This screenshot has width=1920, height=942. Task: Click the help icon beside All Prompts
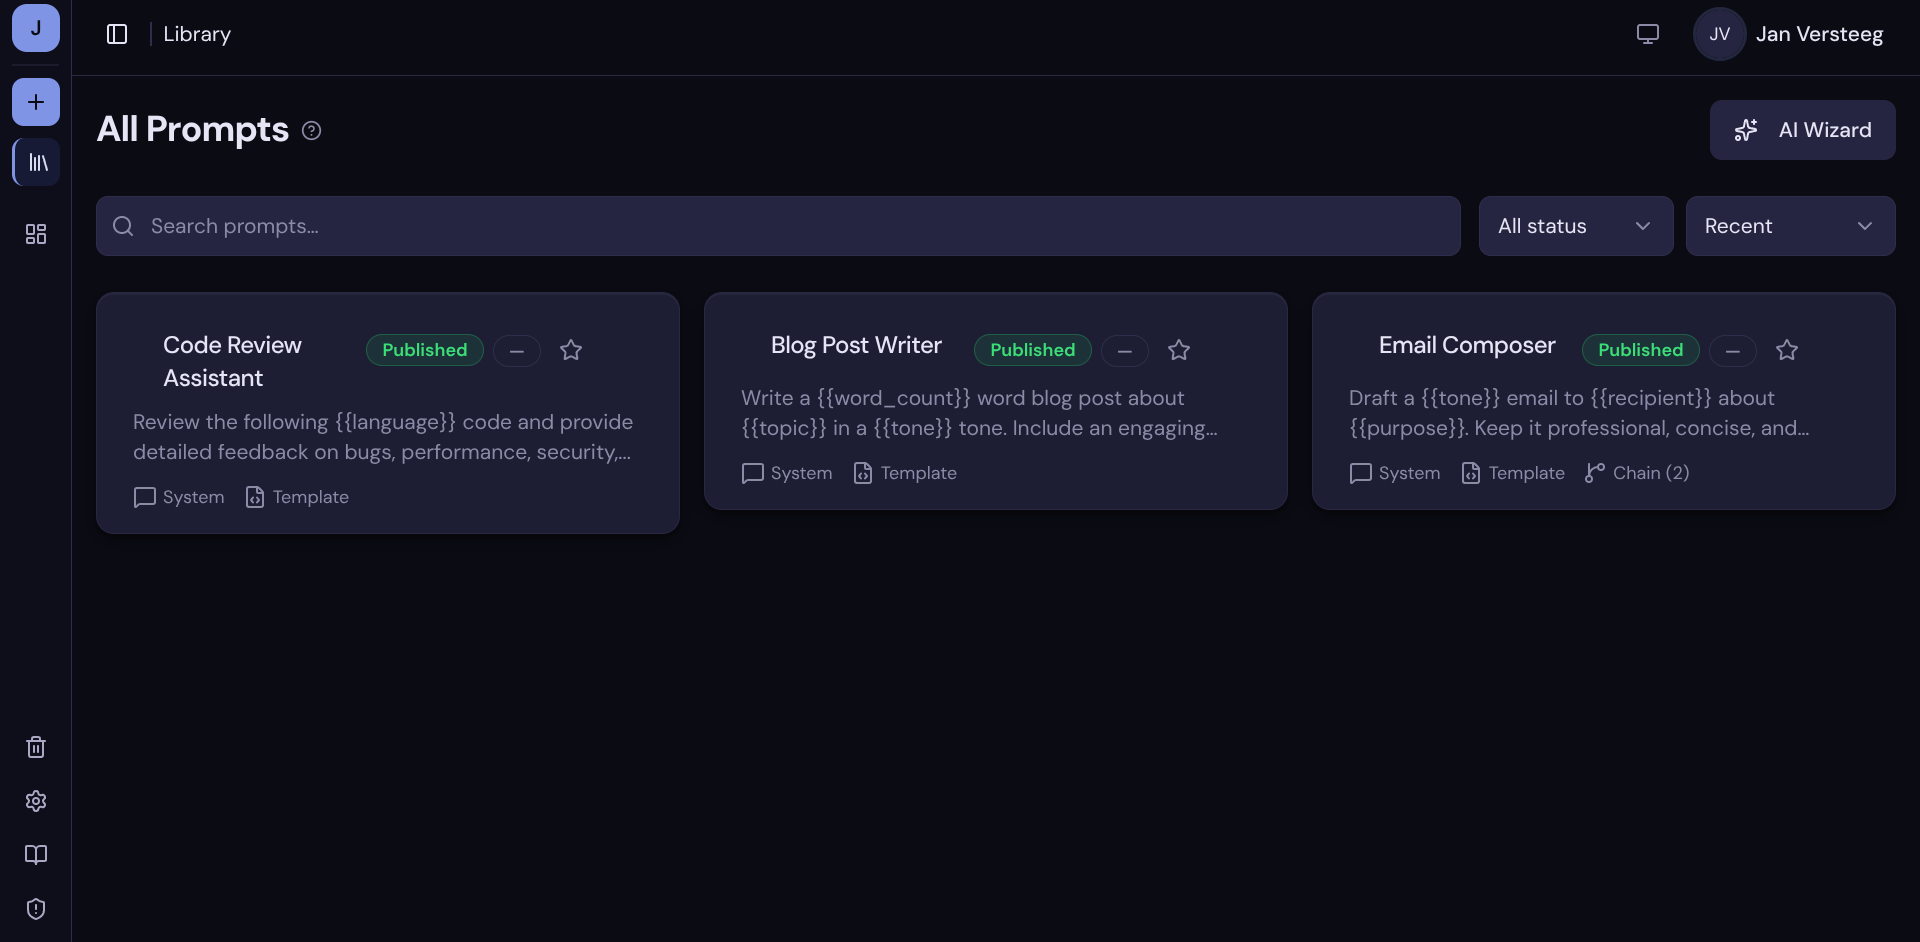(x=312, y=131)
